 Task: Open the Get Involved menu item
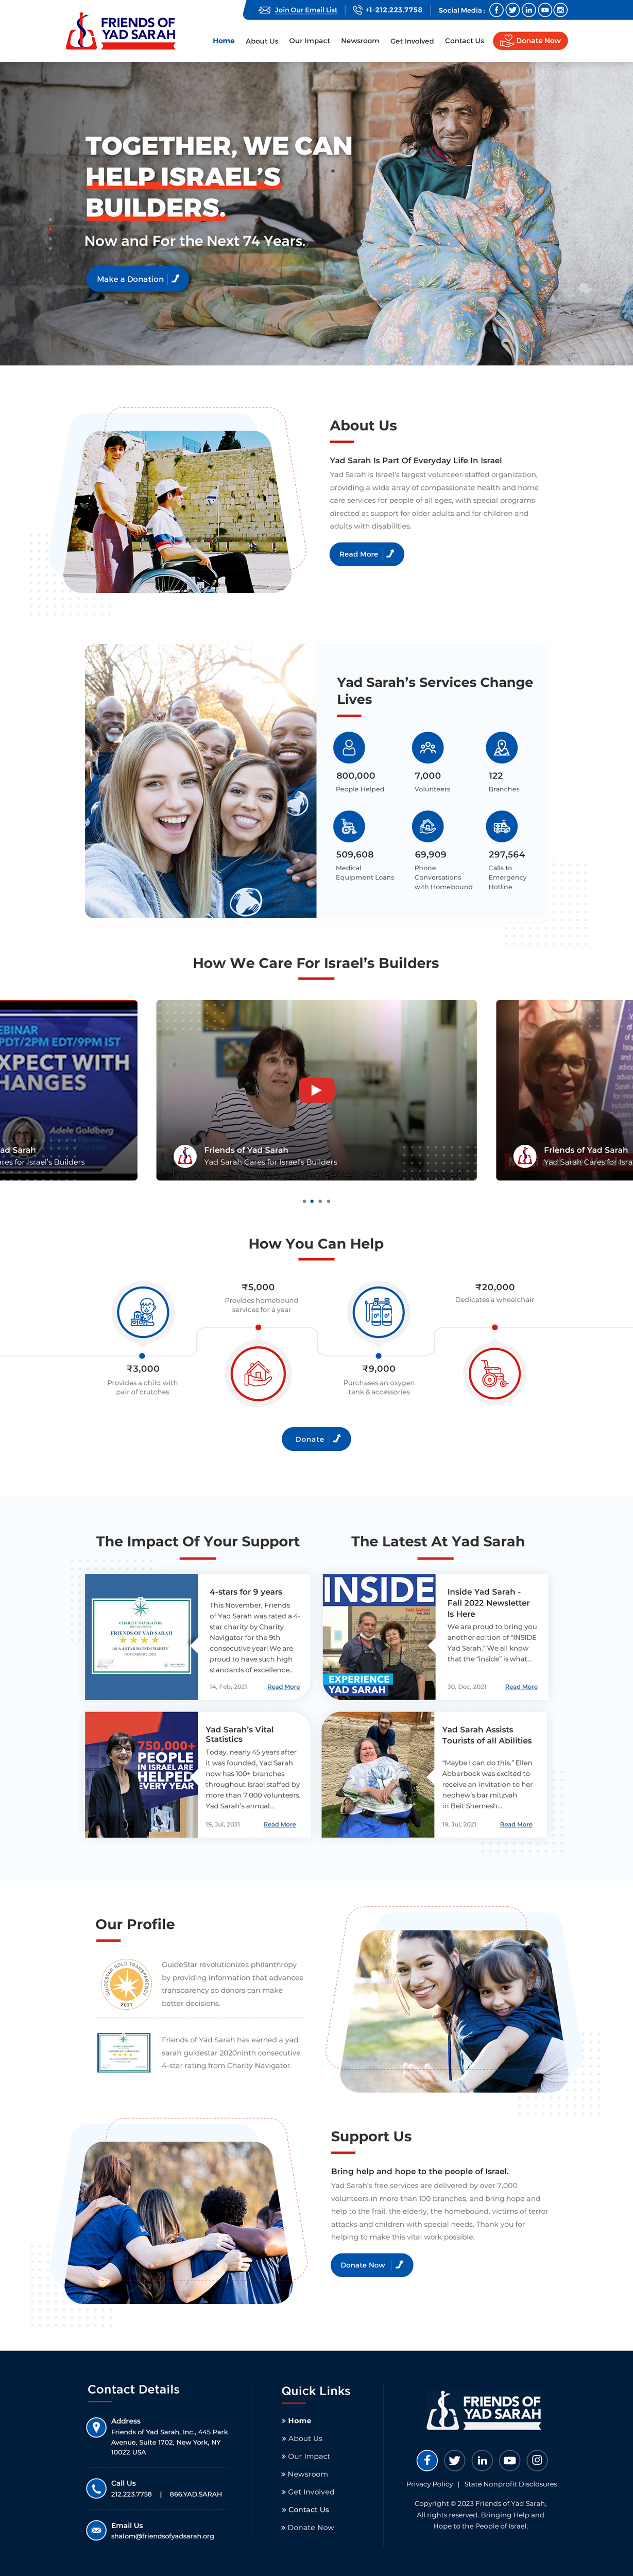pyautogui.click(x=412, y=41)
